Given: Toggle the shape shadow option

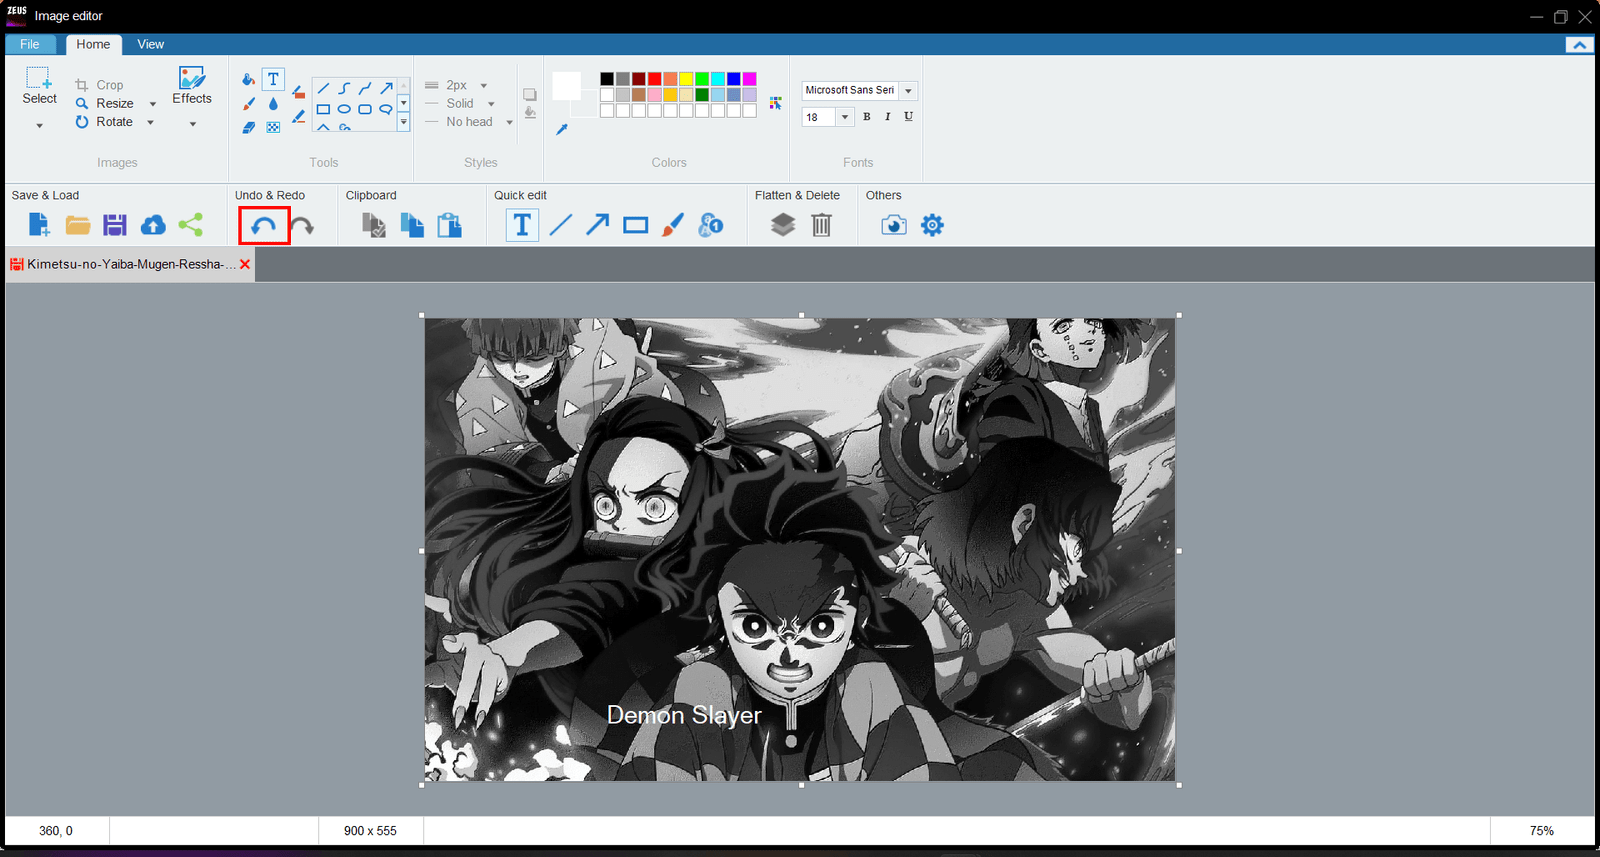Looking at the screenshot, I should [530, 95].
